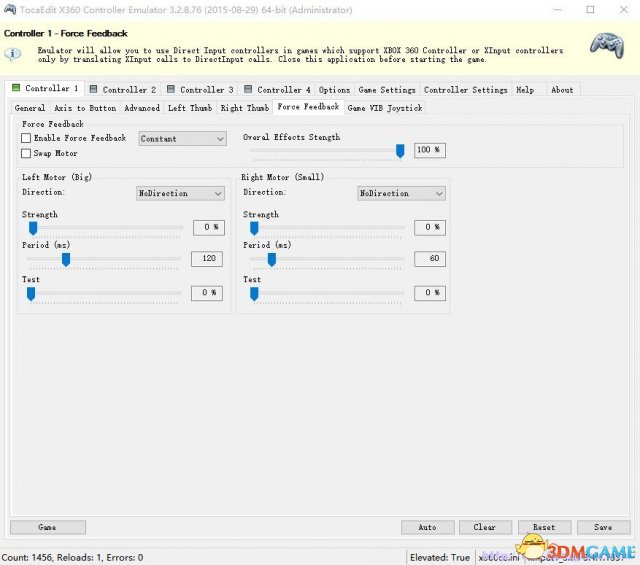Click the 'Count: 1456, Reloads: 1, Errors: 0' status text

click(72, 557)
